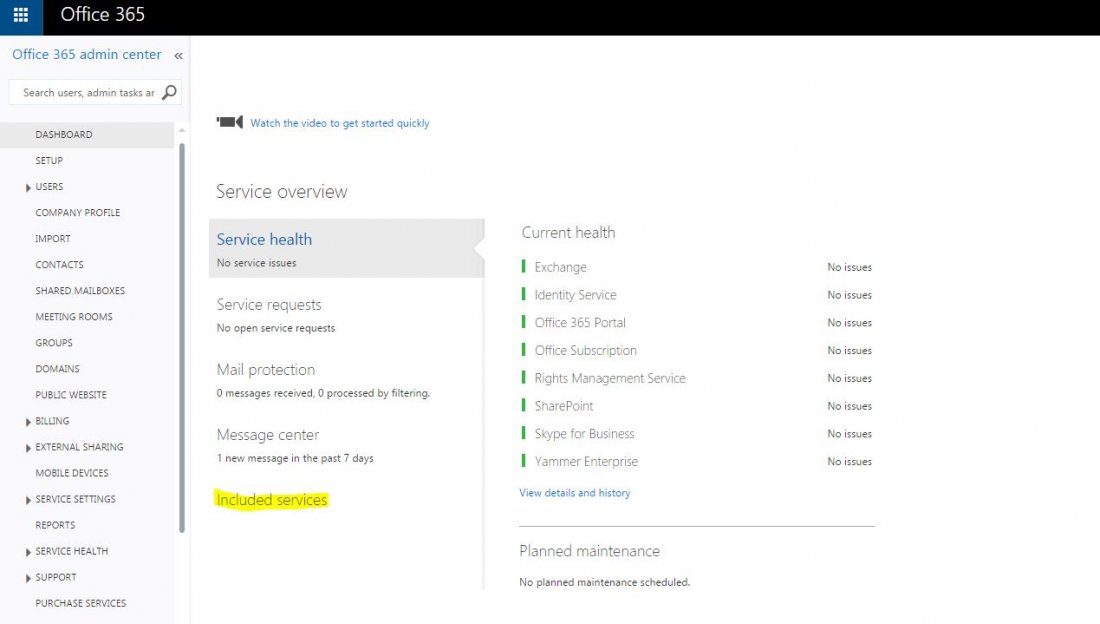This screenshot has height=624, width=1100.
Task: Expand the External Sharing arrow
Action: coord(28,448)
